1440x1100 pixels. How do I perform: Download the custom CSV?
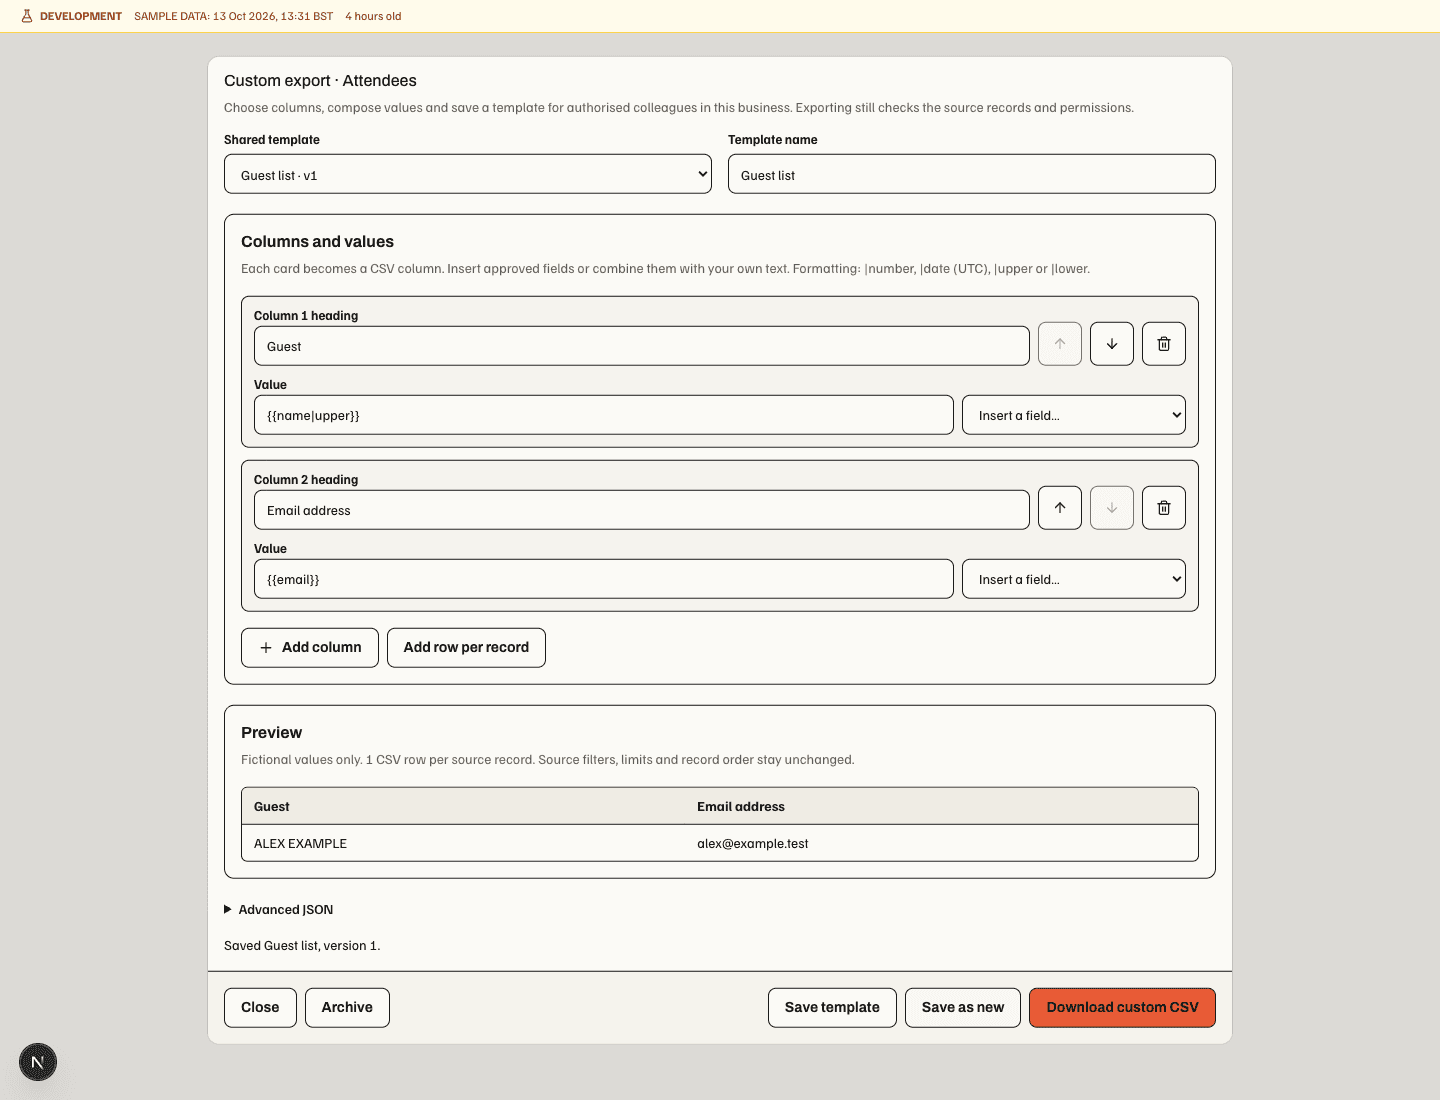click(x=1122, y=1008)
